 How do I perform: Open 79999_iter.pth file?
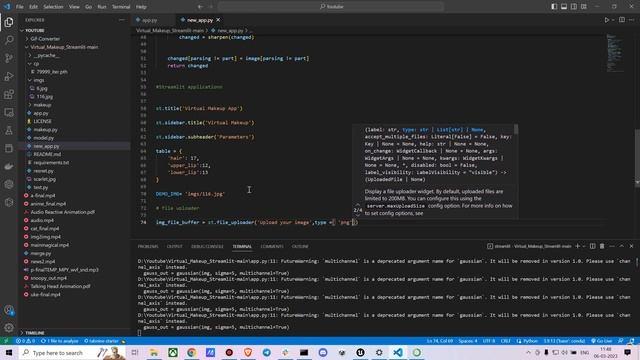(52, 72)
